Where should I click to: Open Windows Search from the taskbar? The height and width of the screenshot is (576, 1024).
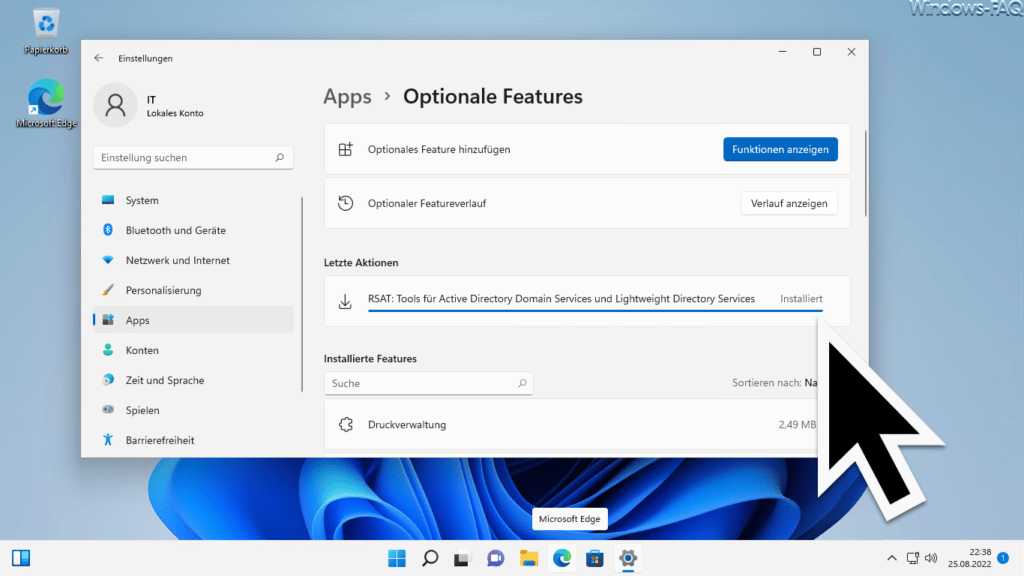coord(429,558)
